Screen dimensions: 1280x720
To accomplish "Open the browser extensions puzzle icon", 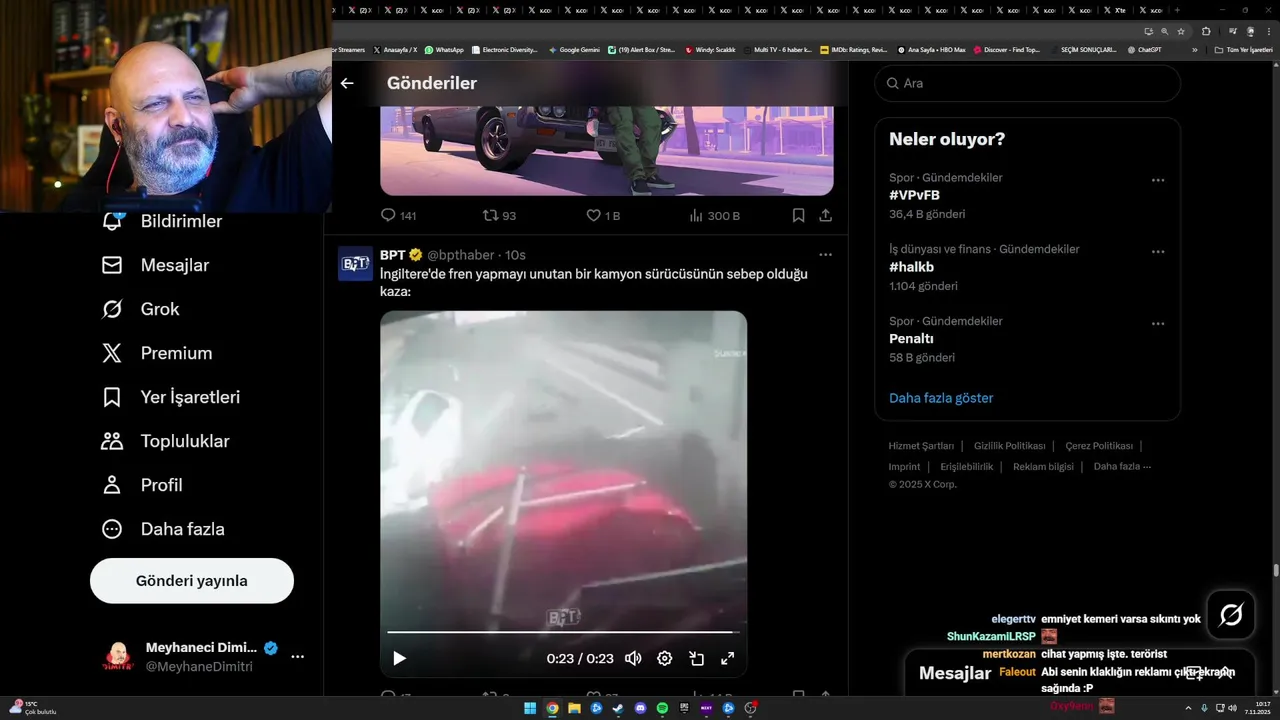I will click(1206, 31).
